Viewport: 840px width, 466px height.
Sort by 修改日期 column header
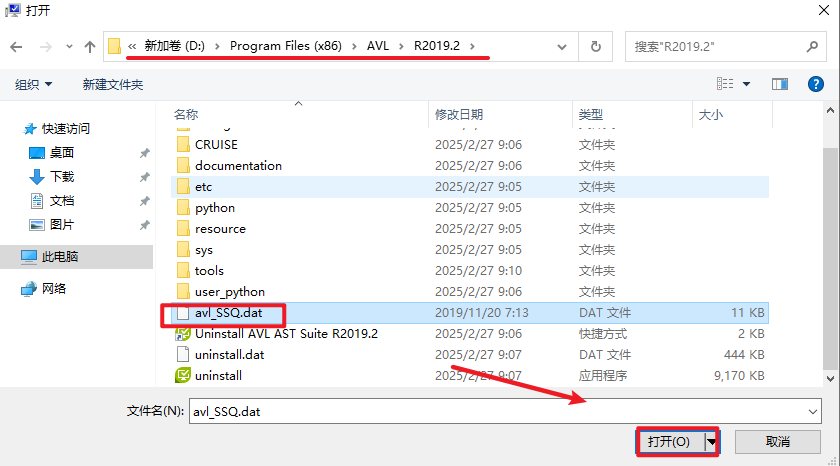point(459,115)
